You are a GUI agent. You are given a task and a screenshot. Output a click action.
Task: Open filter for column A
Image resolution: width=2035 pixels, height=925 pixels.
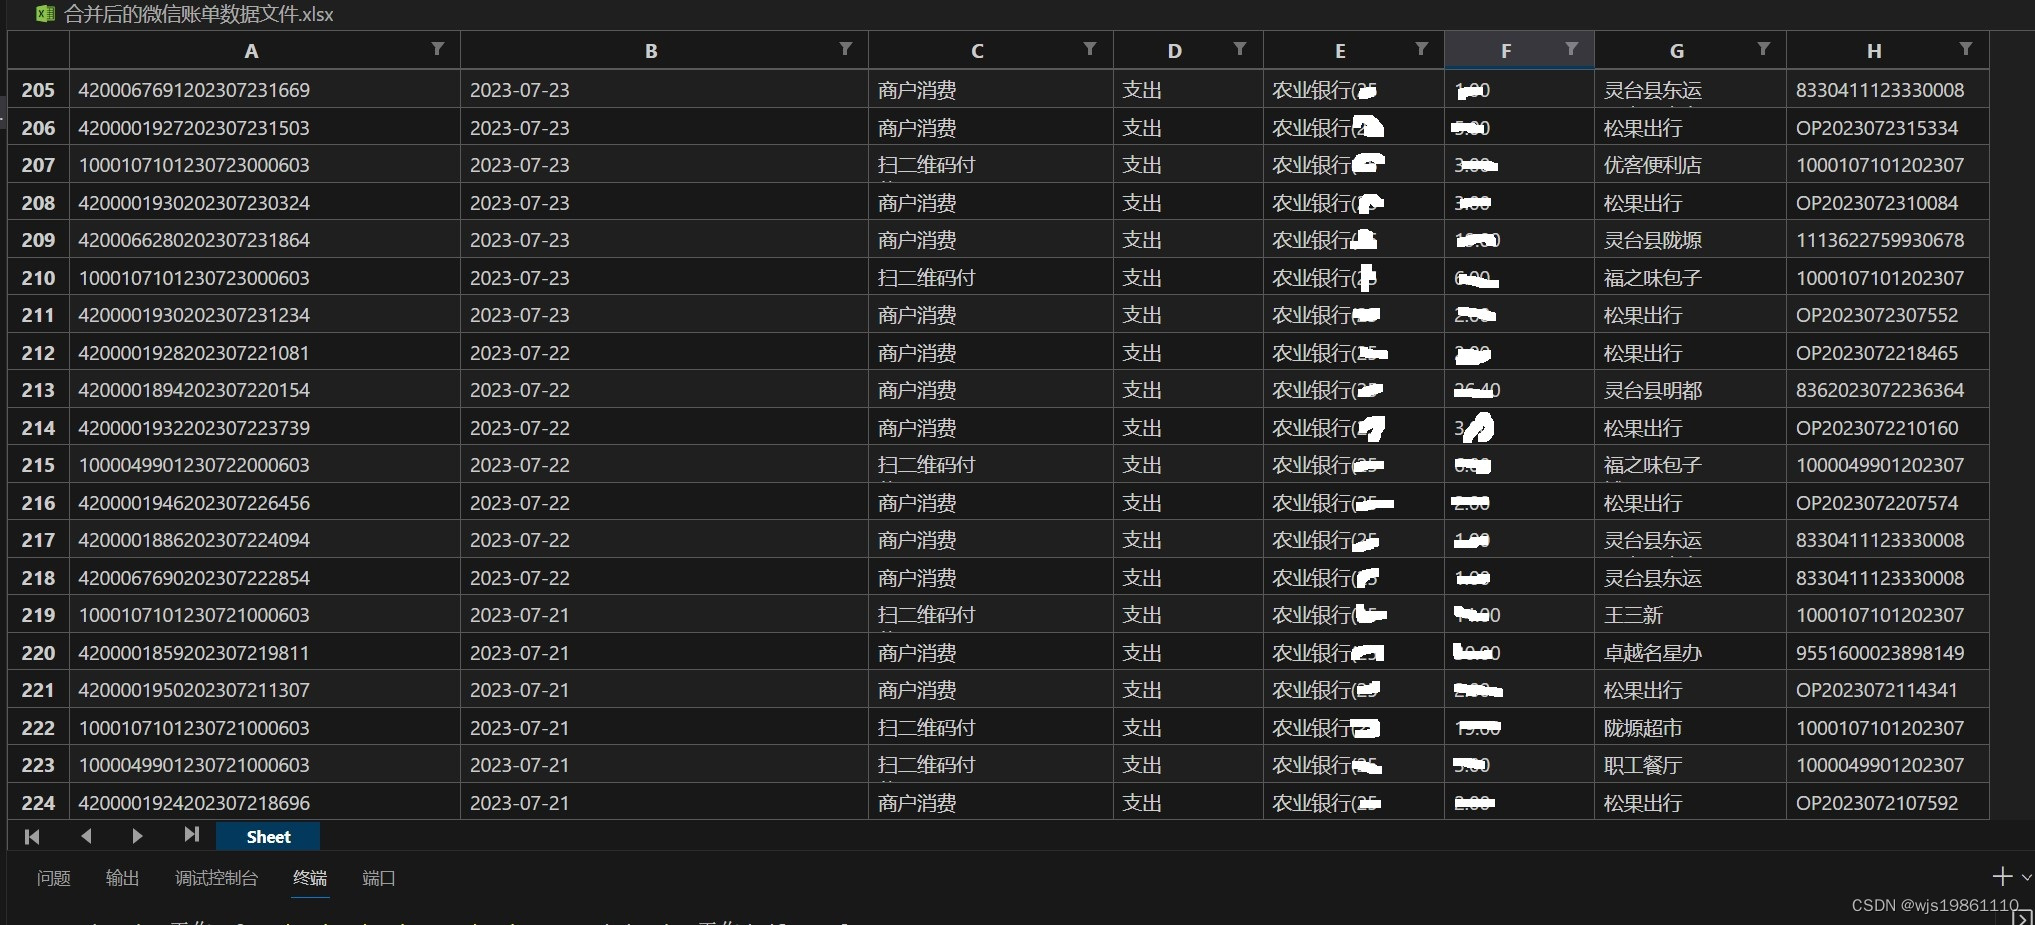(x=438, y=49)
